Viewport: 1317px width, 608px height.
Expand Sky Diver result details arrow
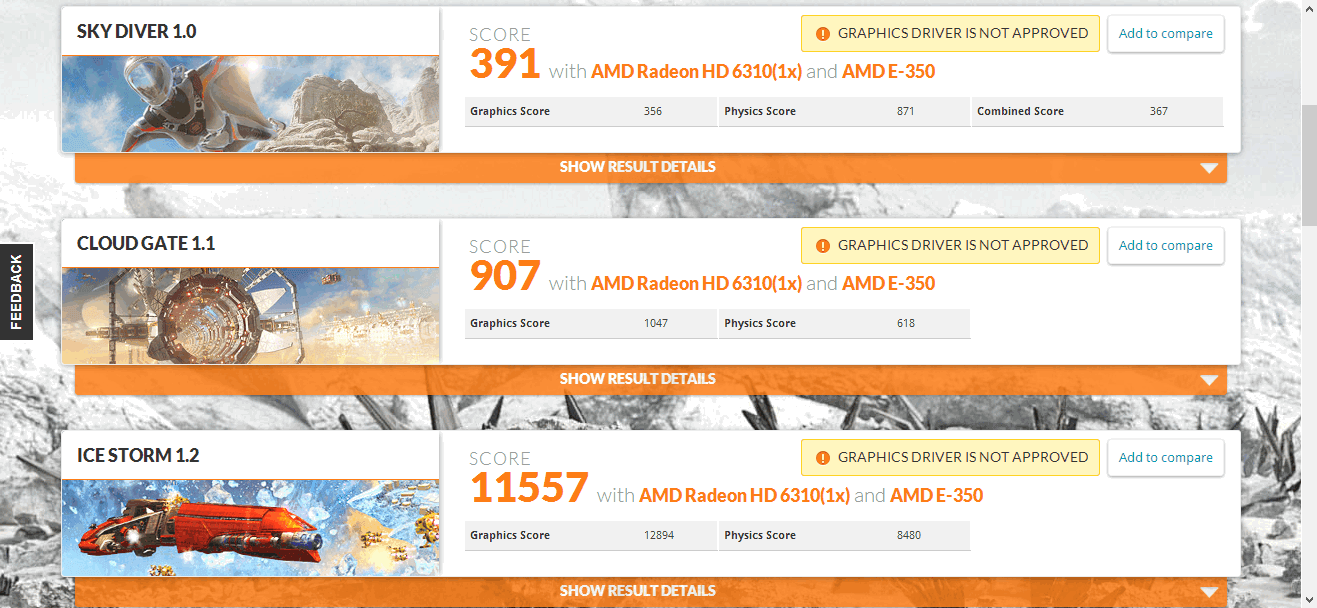tap(1209, 168)
